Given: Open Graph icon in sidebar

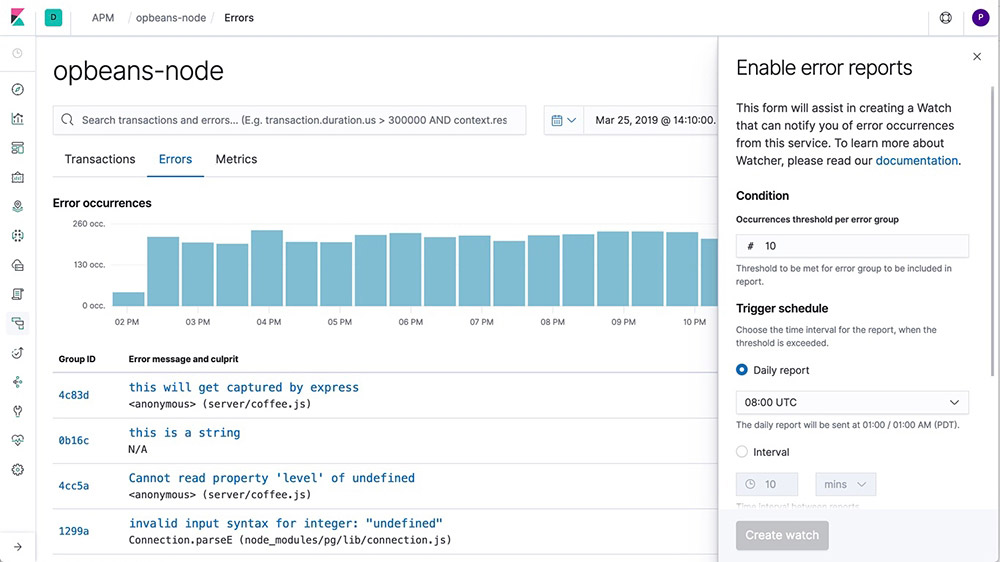Looking at the screenshot, I should coord(17,382).
